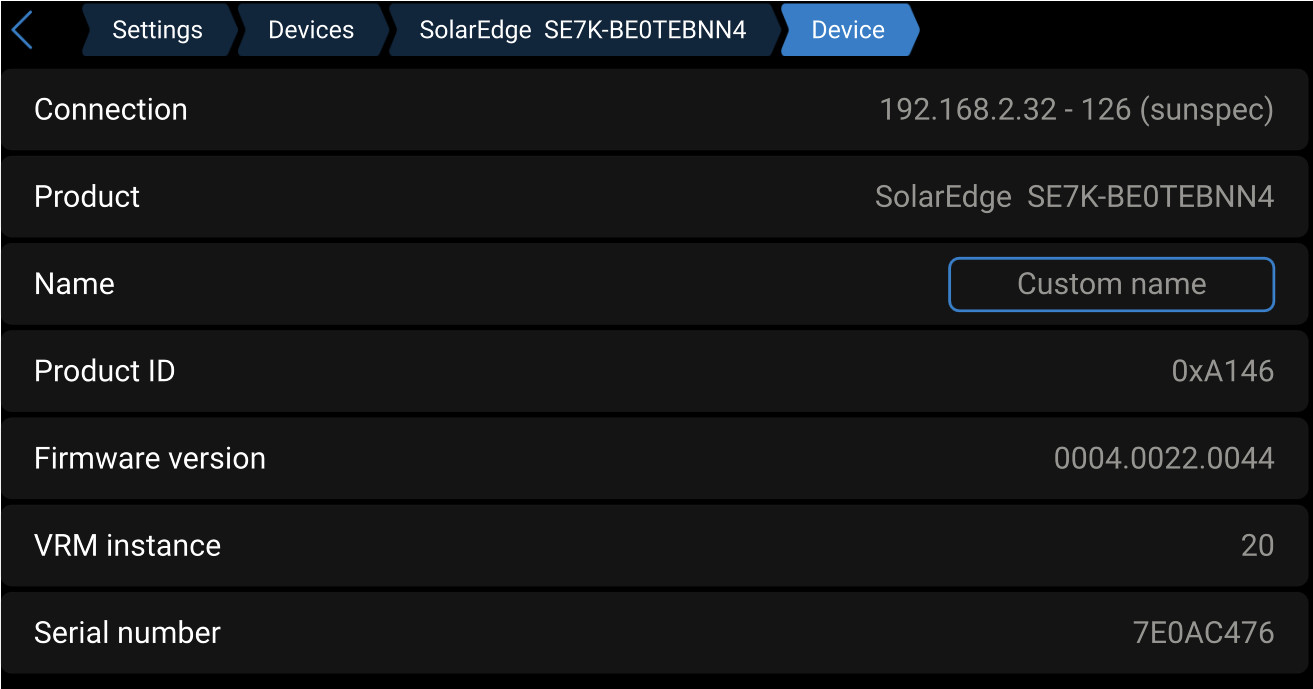The height and width of the screenshot is (689, 1313).
Task: Select the Serial number label
Action: [x=128, y=632]
